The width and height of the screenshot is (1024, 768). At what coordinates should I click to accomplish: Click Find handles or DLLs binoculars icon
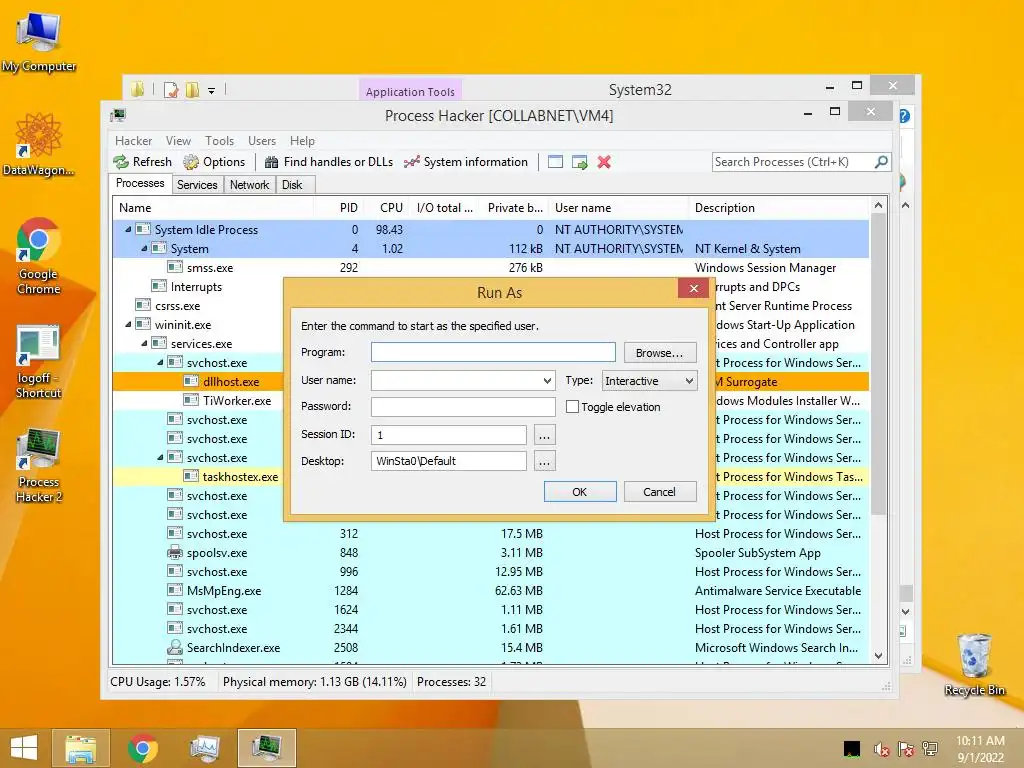coord(271,162)
